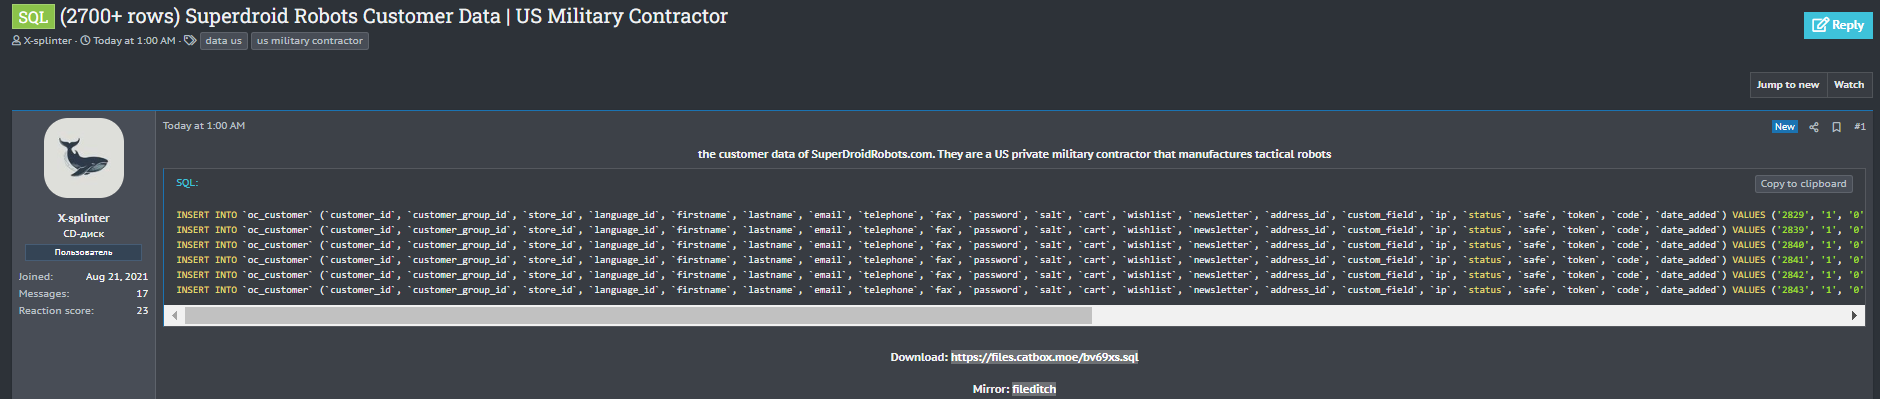Click the clock icon near thread date

(x=85, y=41)
